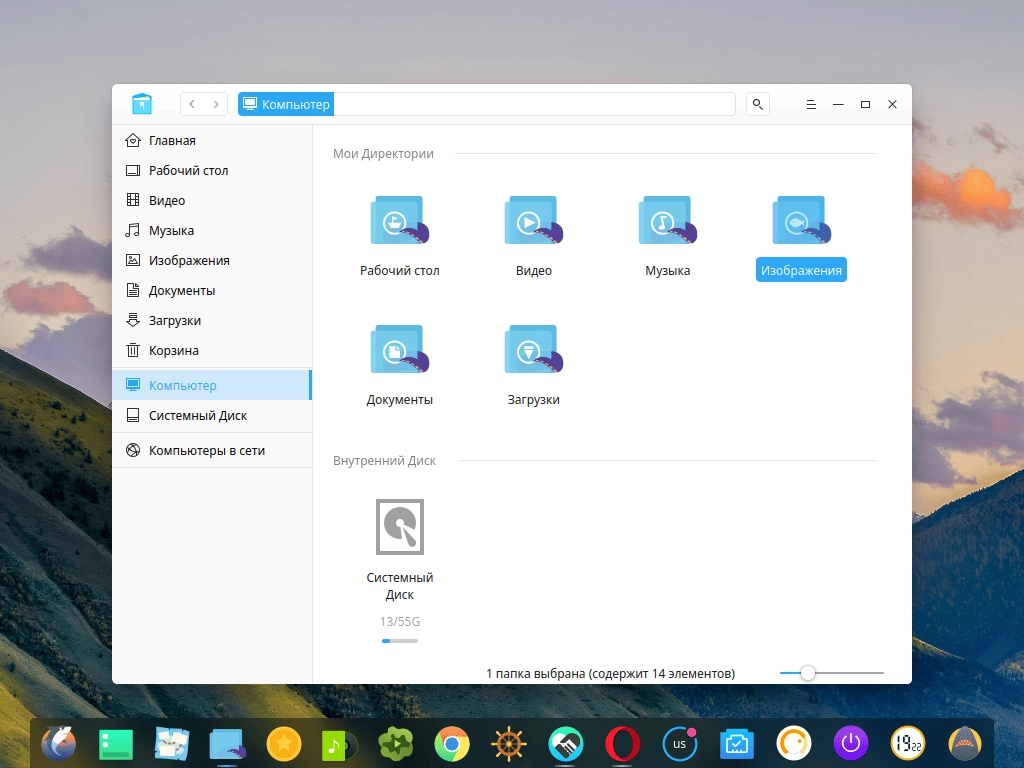Open the blue clipboard checkmark dock icon
The width and height of the screenshot is (1024, 768).
pyautogui.click(x=737, y=744)
